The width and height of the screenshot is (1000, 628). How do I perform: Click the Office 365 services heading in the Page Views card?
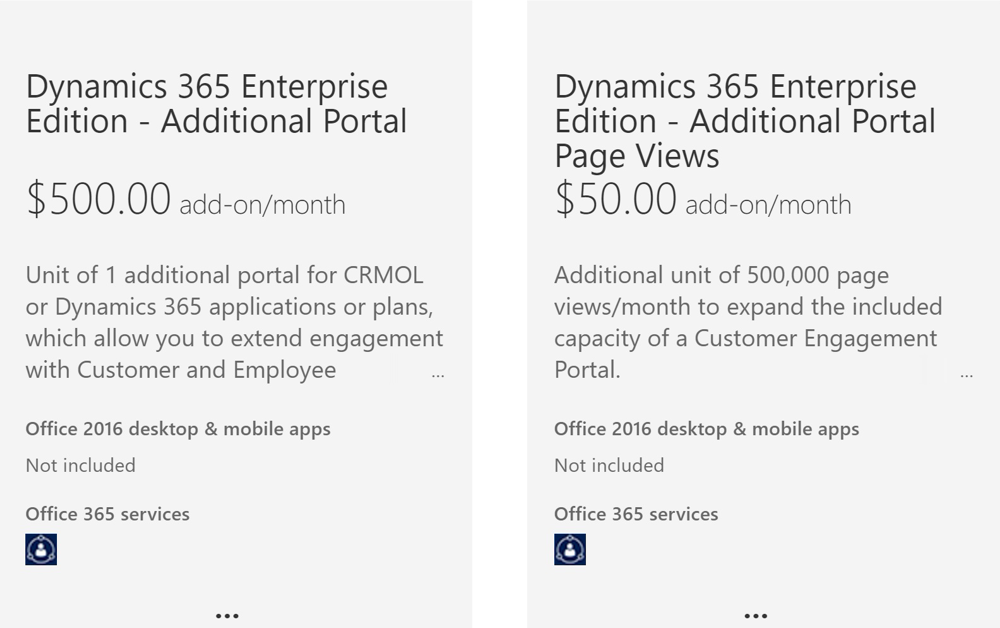[x=636, y=514]
